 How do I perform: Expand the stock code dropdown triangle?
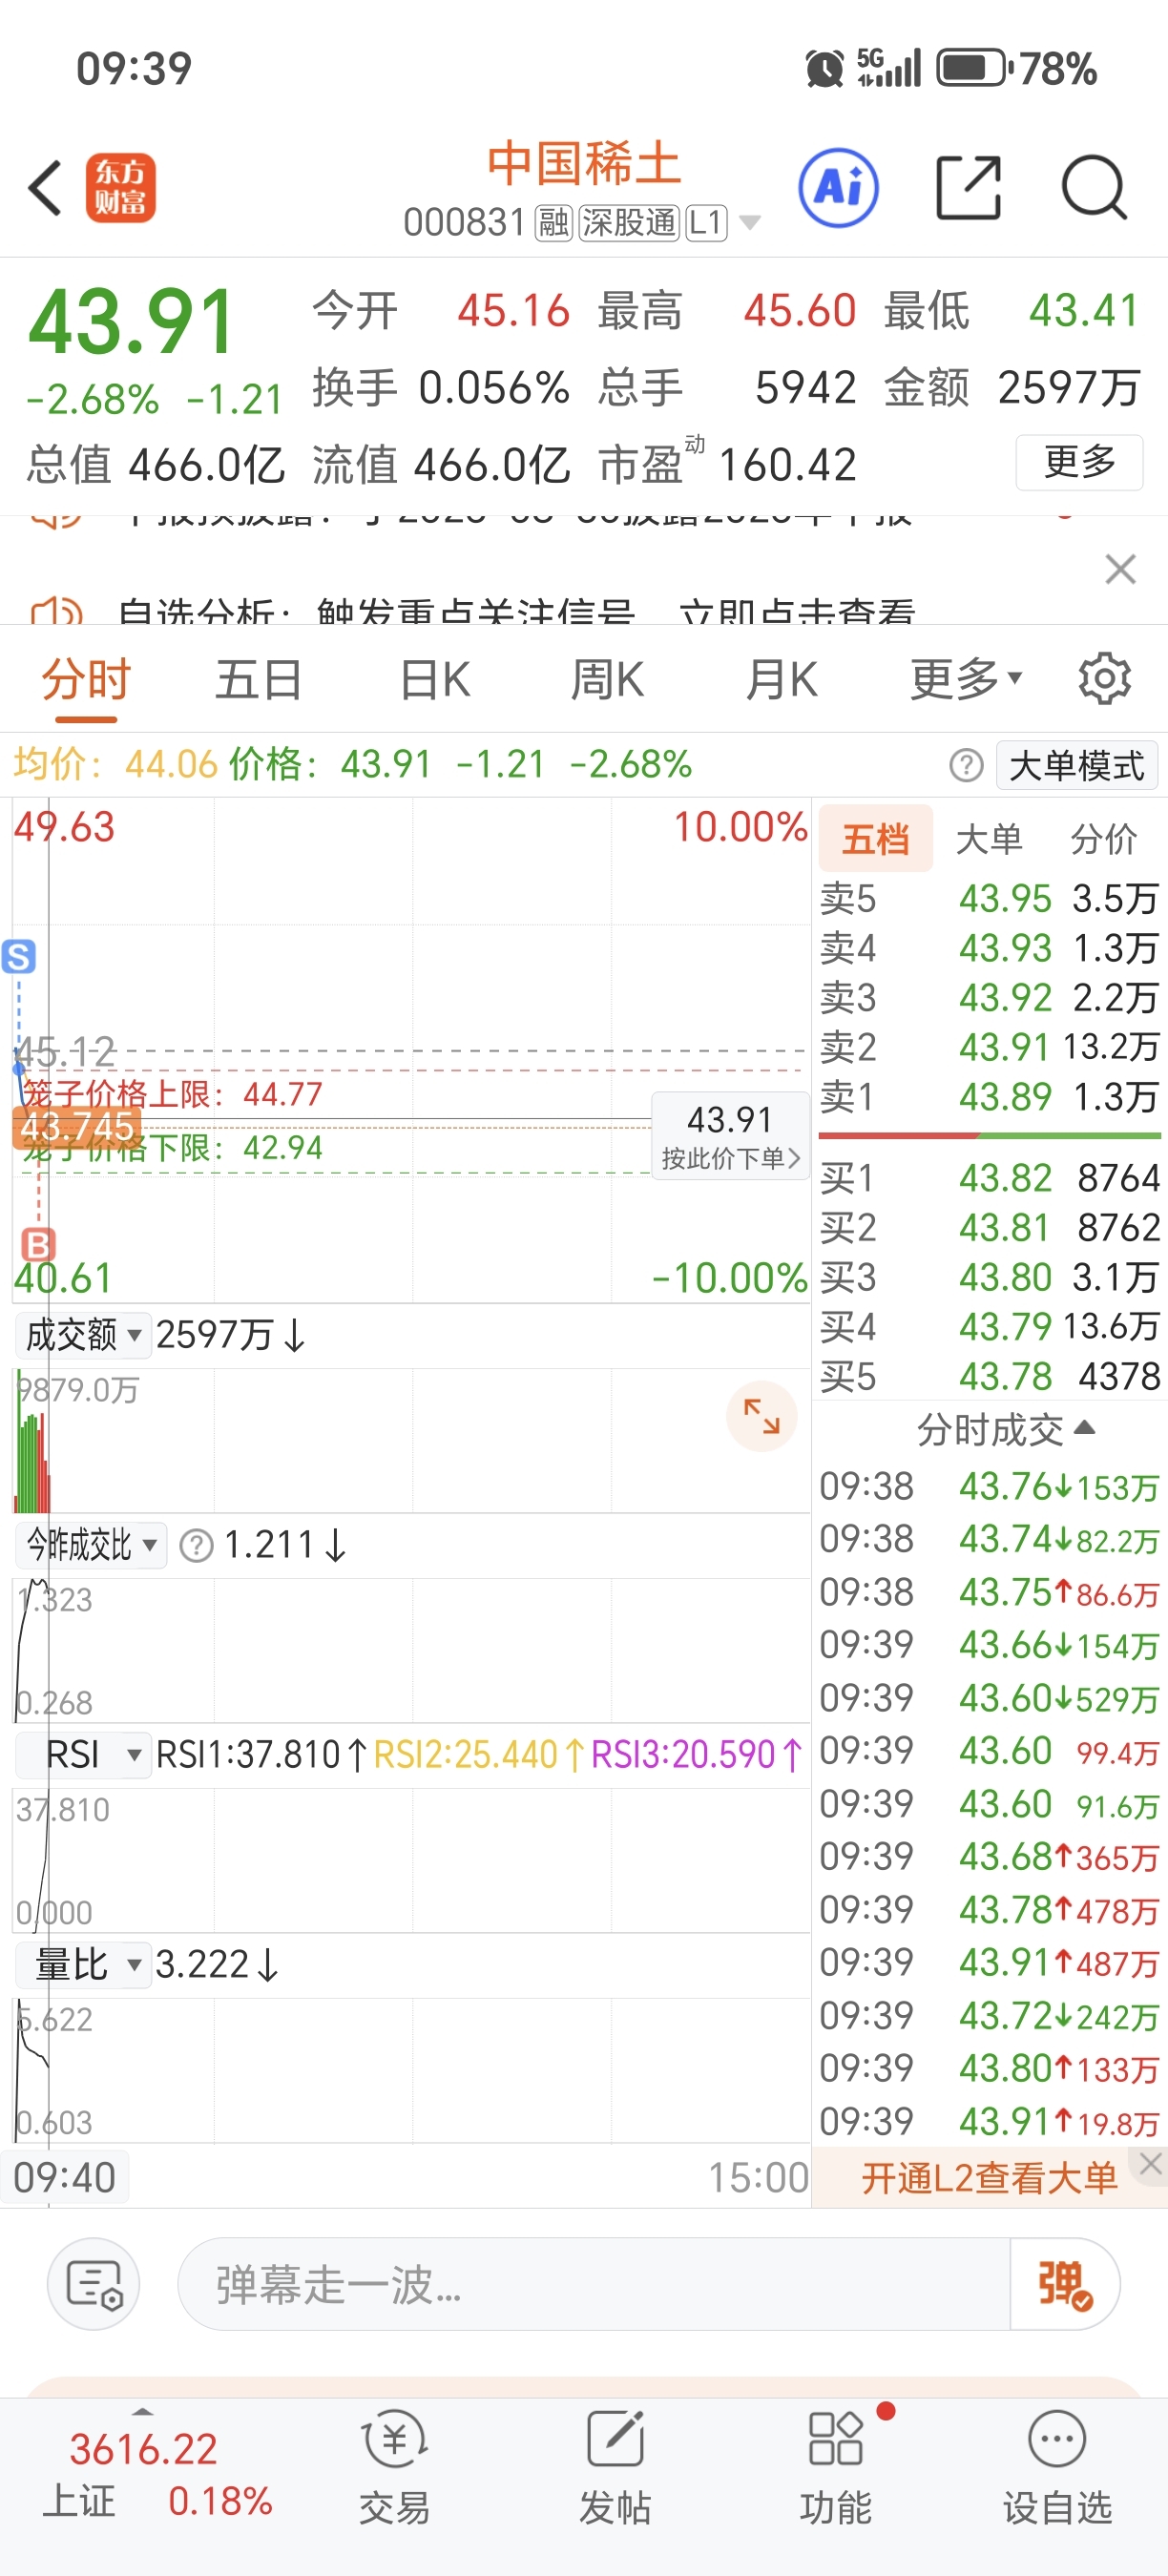pyautogui.click(x=749, y=223)
